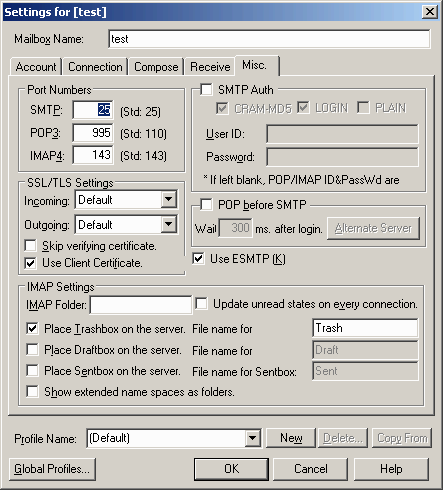Close the settings dialog window
443x490 pixels.
point(430,12)
